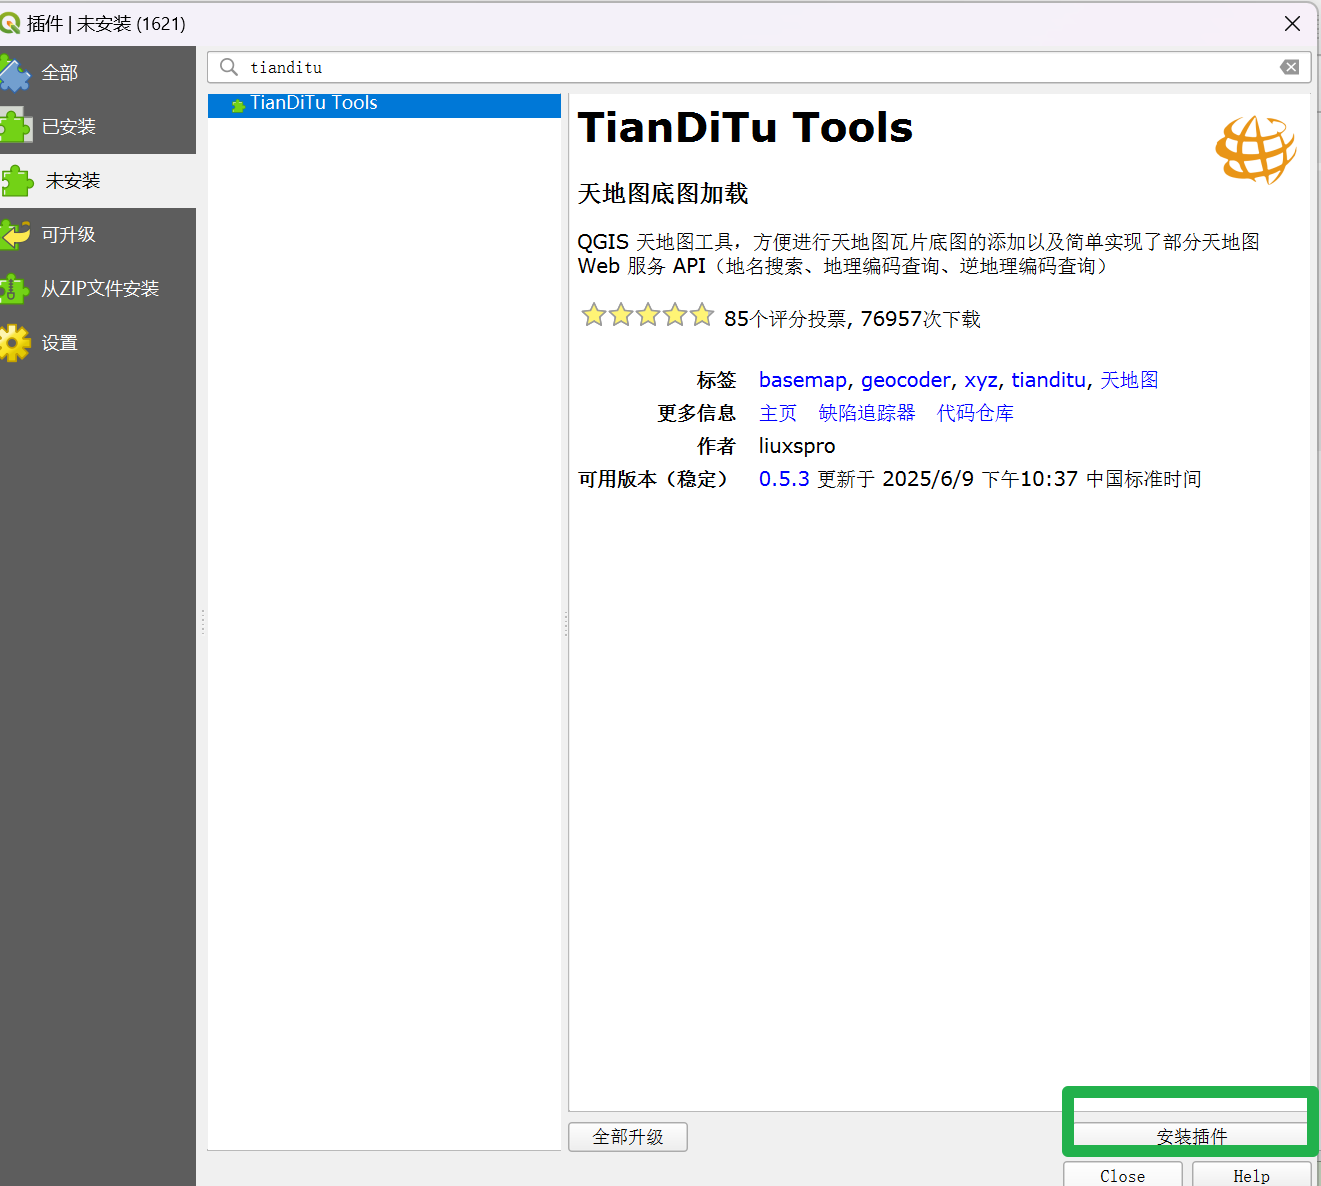Open the tianditu tag link

coord(1048,380)
